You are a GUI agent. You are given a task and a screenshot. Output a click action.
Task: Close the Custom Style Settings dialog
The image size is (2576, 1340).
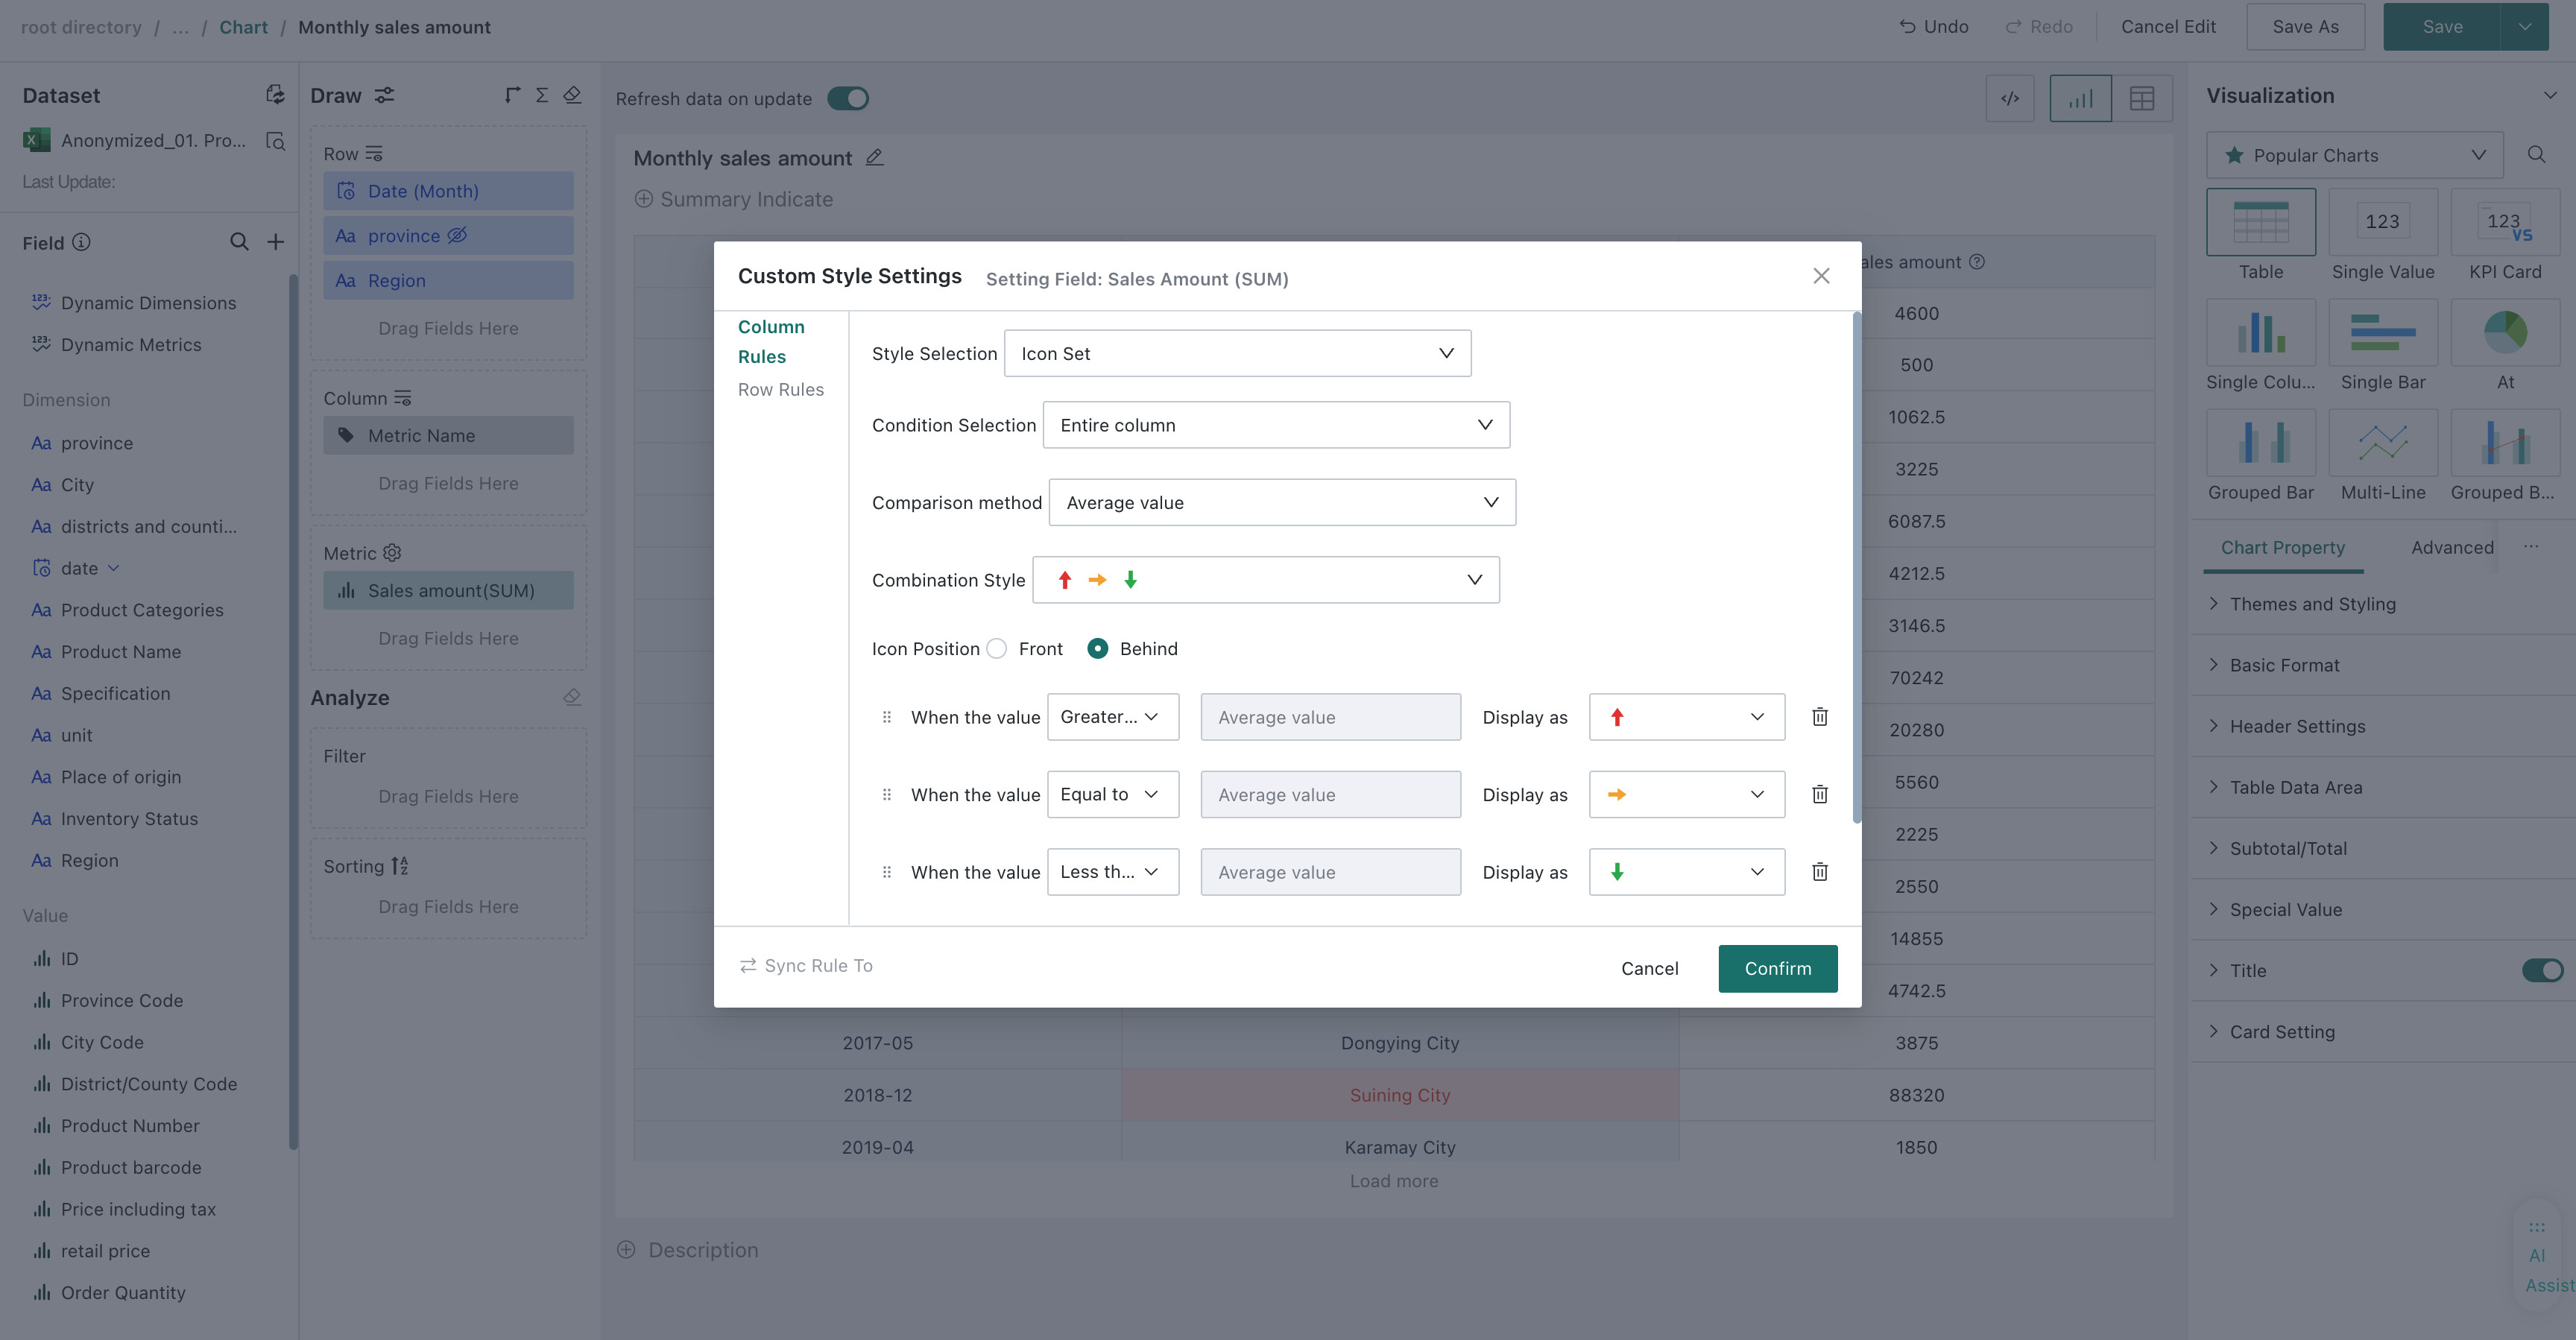tap(1821, 276)
